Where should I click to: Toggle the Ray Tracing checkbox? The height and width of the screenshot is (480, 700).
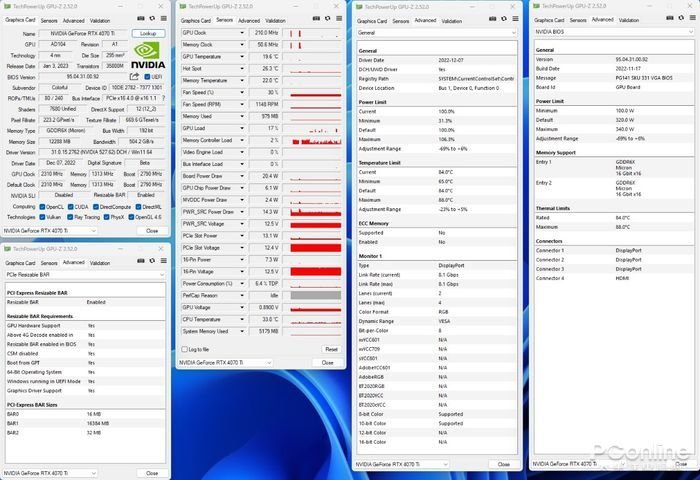pos(70,217)
